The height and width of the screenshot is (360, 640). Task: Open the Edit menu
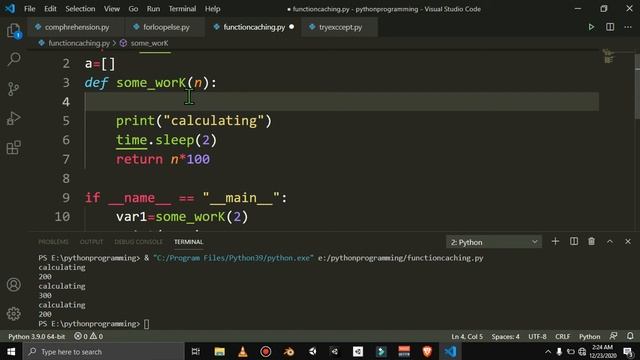click(50, 9)
